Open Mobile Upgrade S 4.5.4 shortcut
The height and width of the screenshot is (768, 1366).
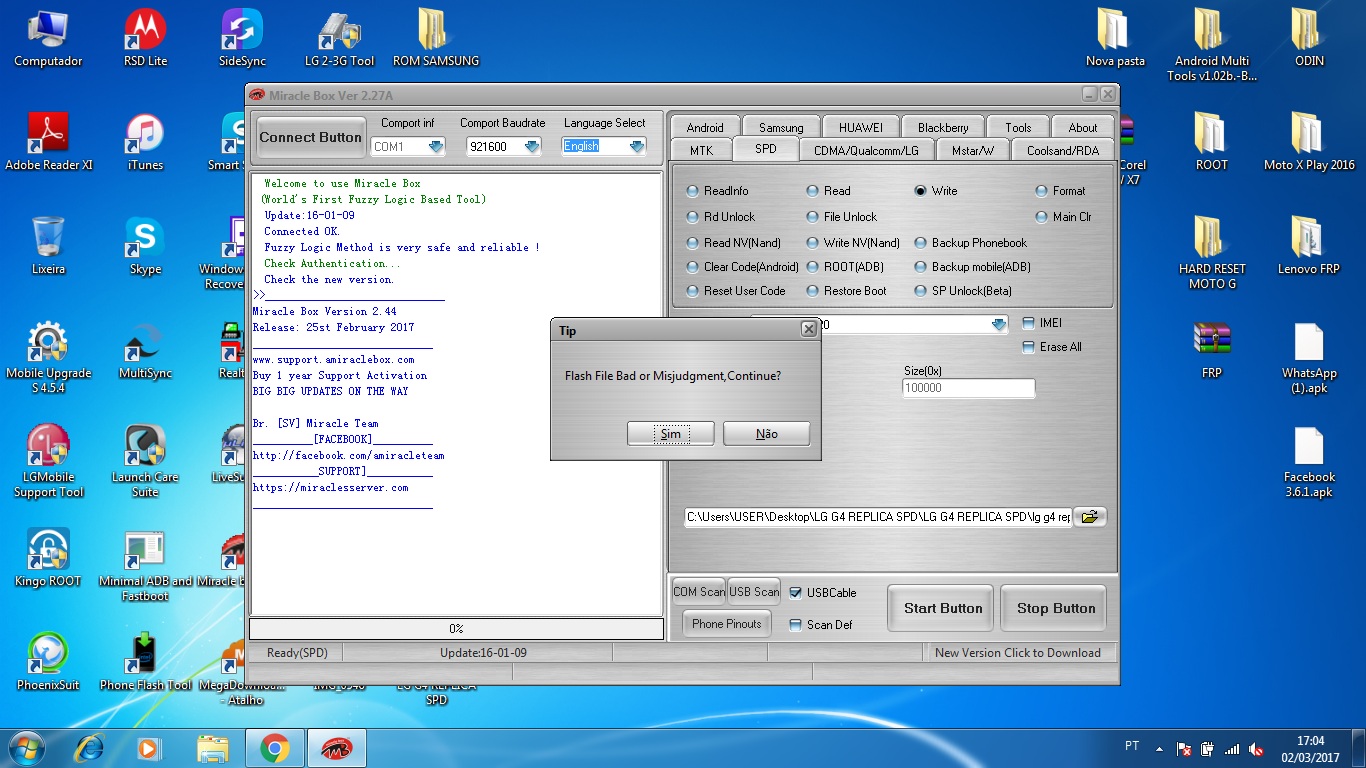tap(48, 357)
